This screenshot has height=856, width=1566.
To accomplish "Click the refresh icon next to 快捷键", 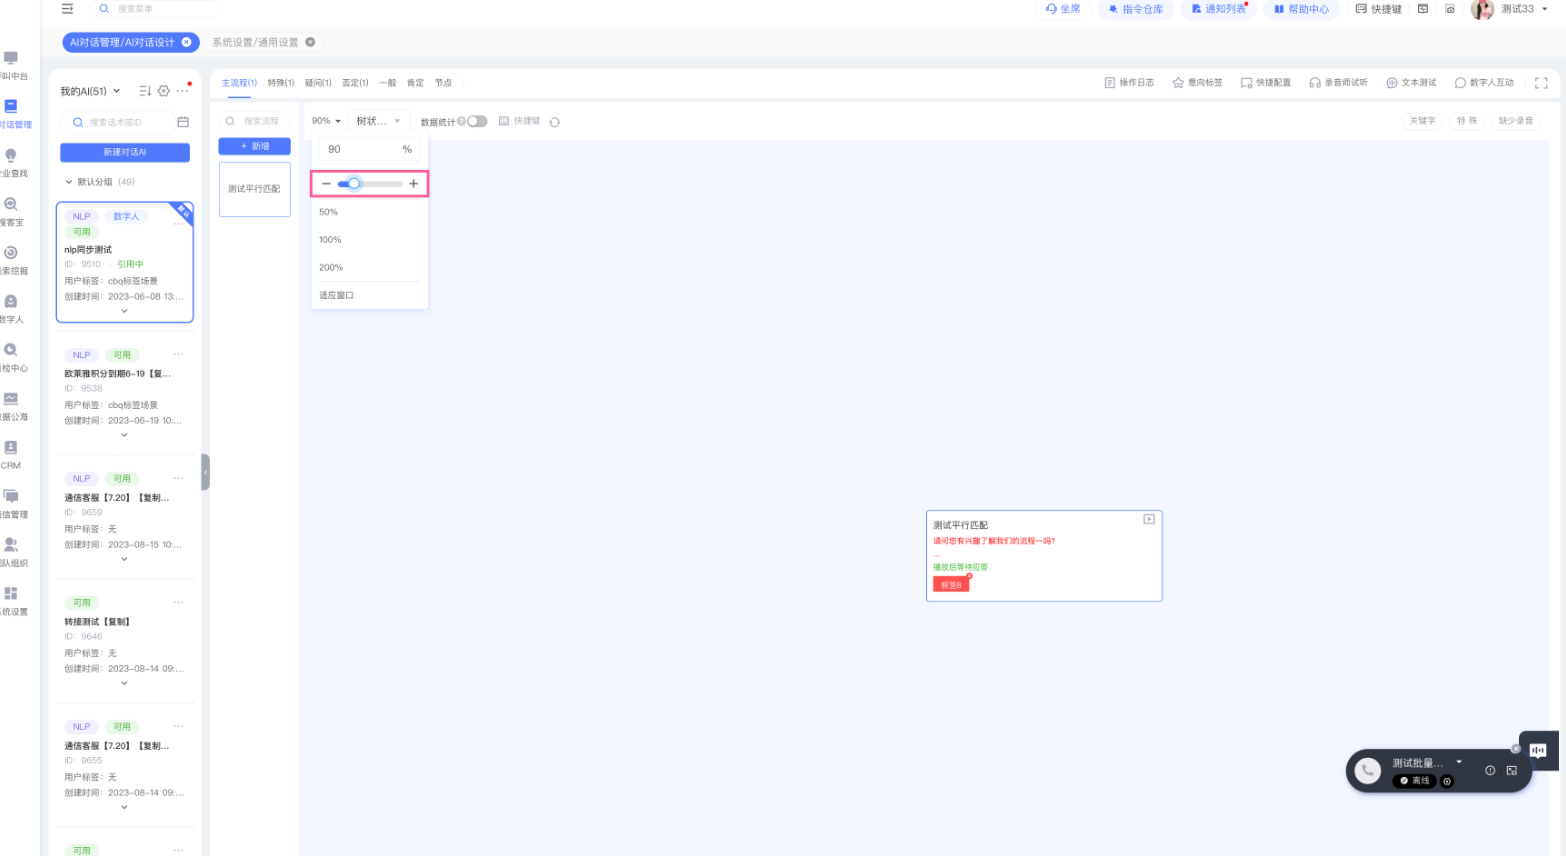I will (555, 122).
